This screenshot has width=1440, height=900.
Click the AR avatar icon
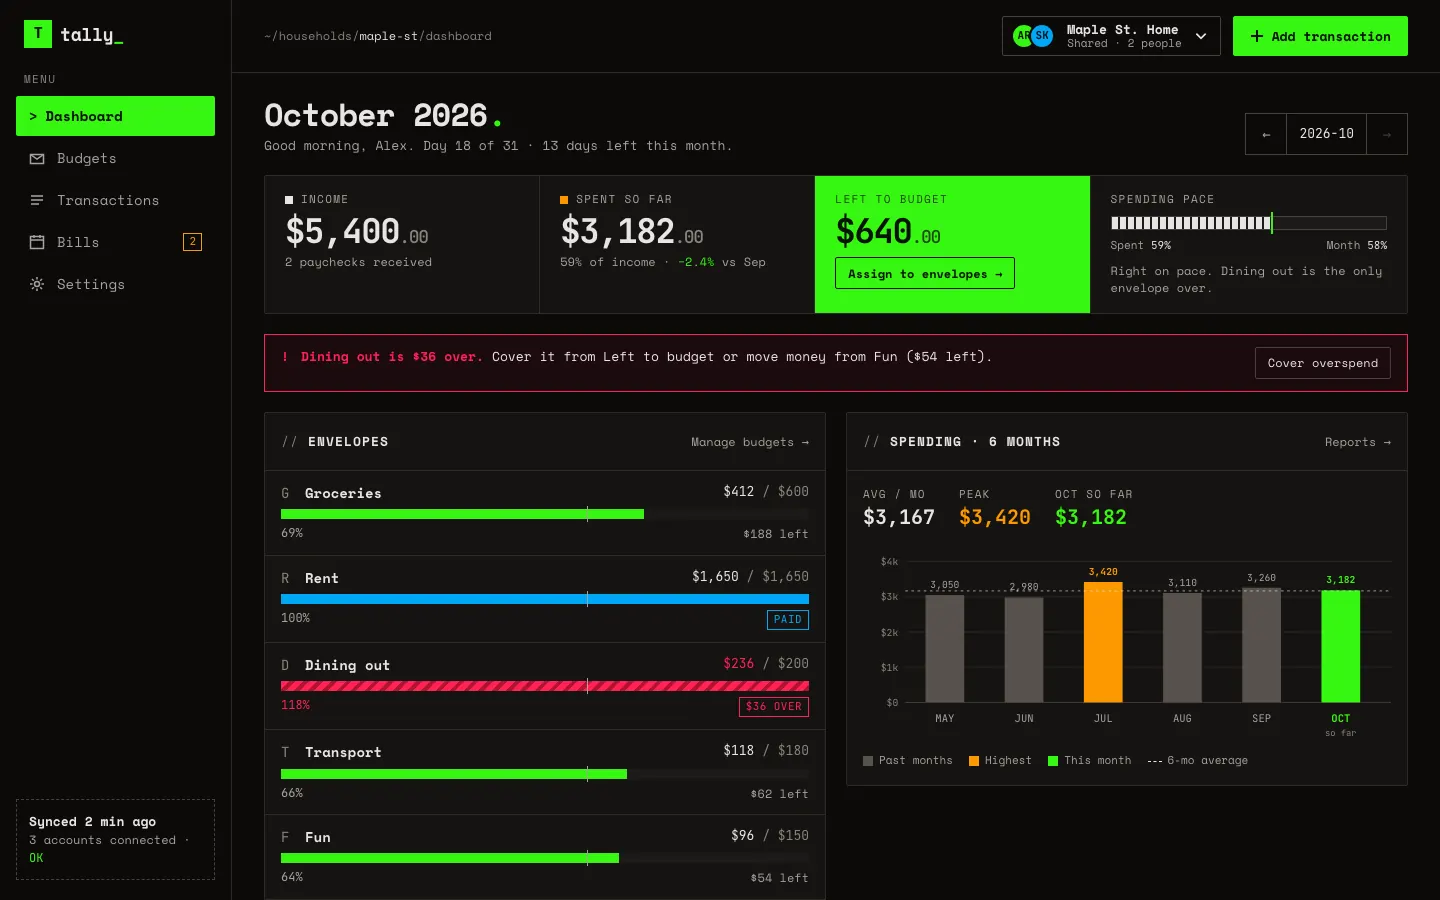click(1022, 36)
